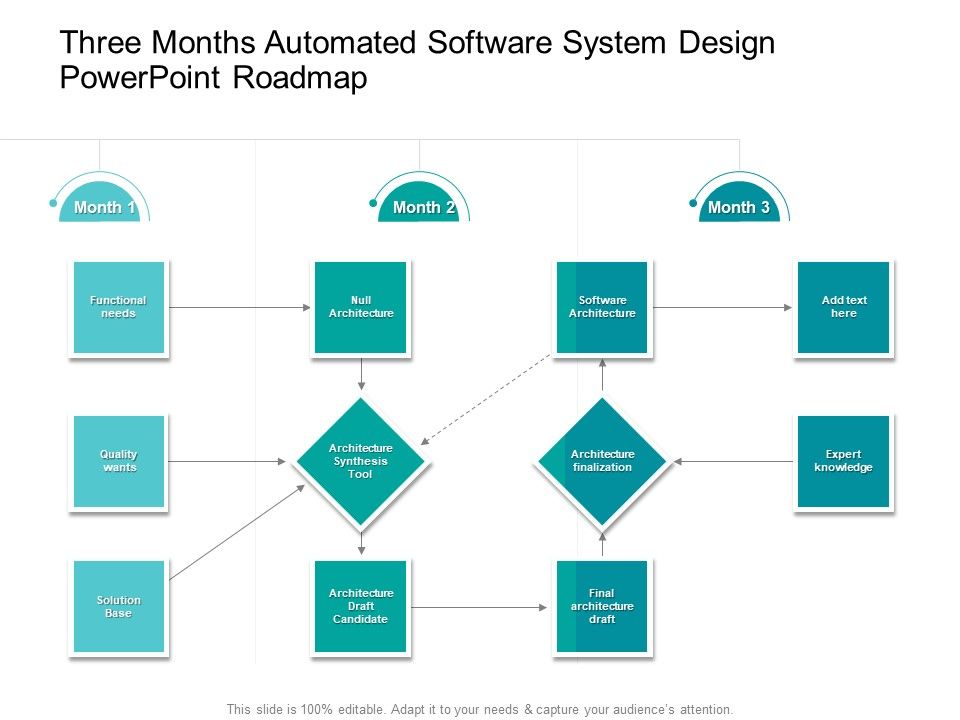The height and width of the screenshot is (720, 960).
Task: Click the Quality wants box
Action: pyautogui.click(x=119, y=461)
